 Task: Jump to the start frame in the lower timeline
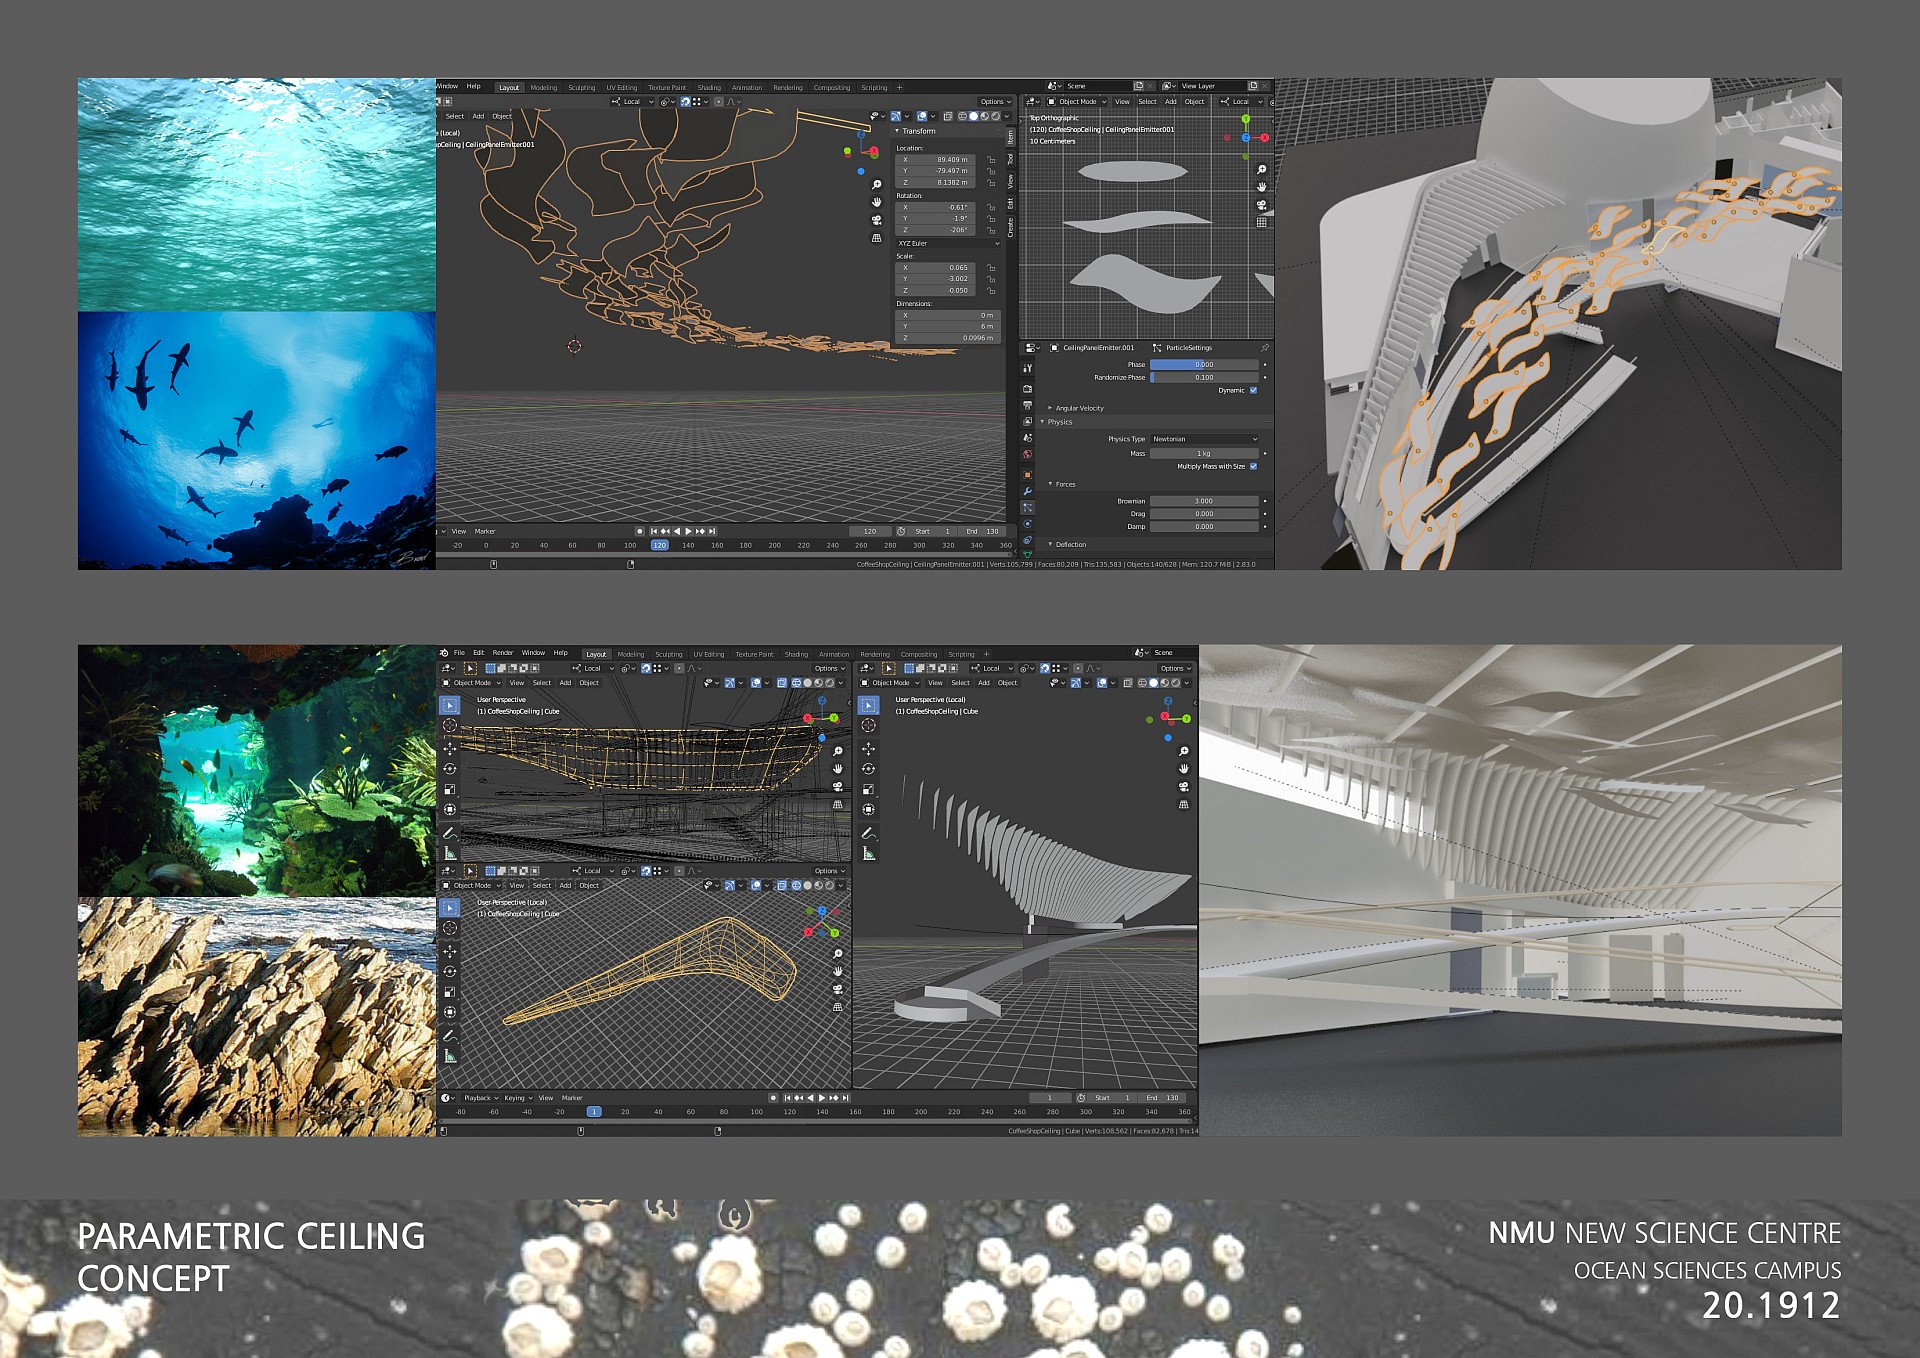coord(787,1098)
